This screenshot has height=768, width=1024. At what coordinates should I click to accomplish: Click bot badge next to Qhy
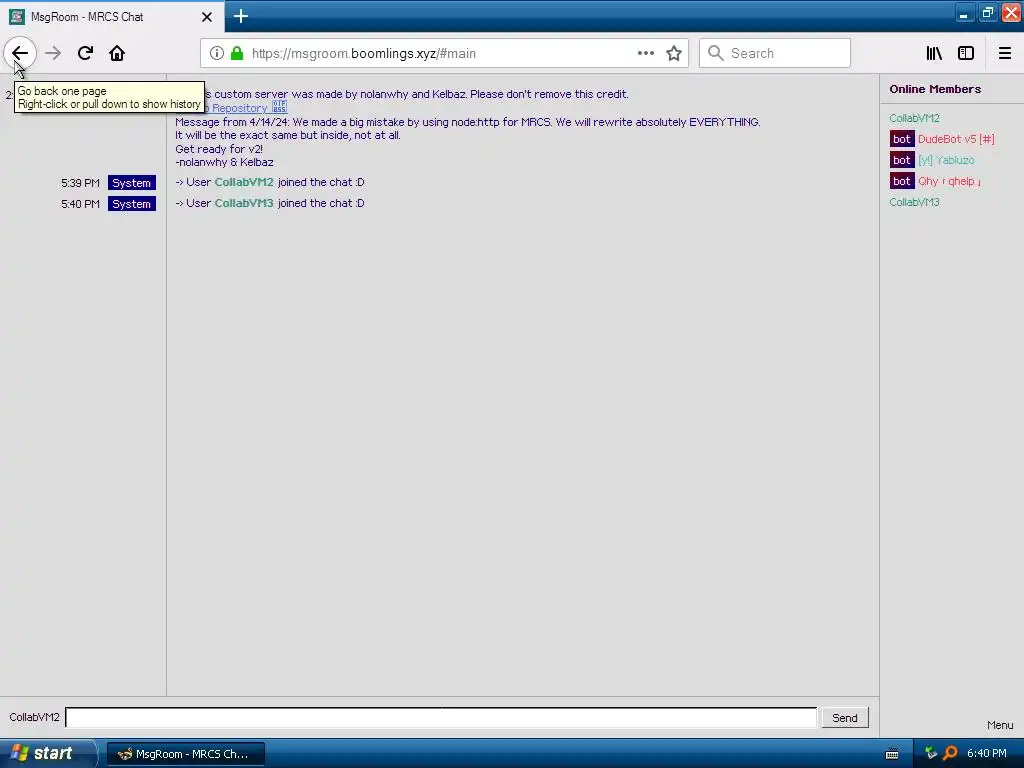pos(902,181)
